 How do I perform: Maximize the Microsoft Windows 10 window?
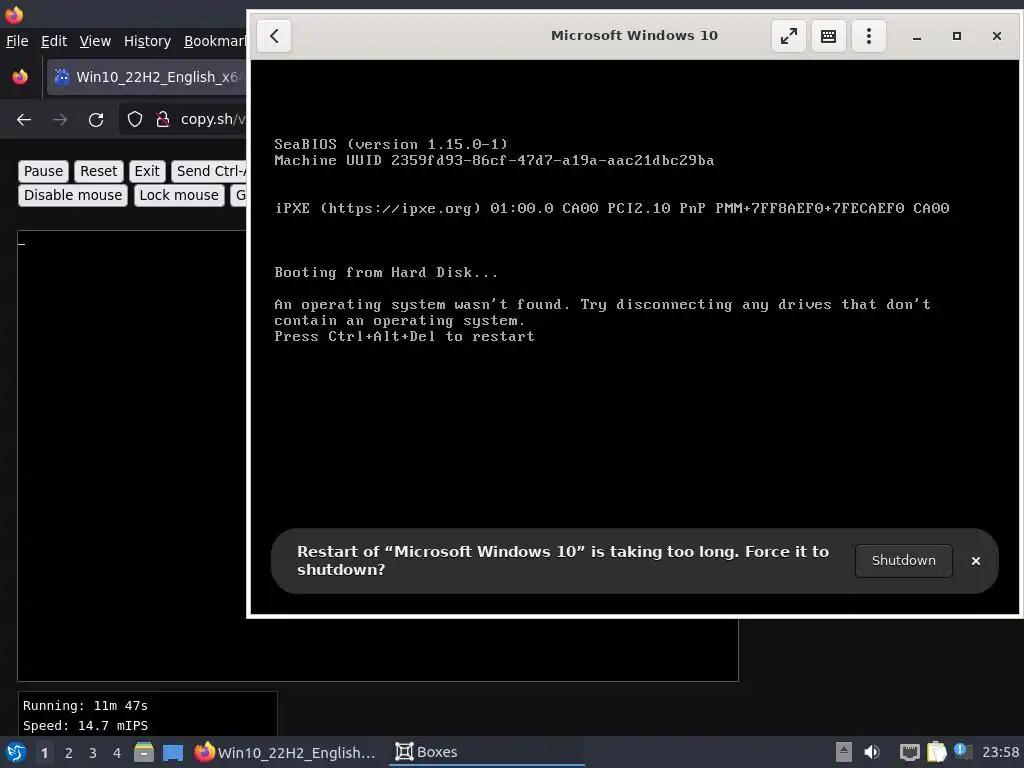coord(957,37)
